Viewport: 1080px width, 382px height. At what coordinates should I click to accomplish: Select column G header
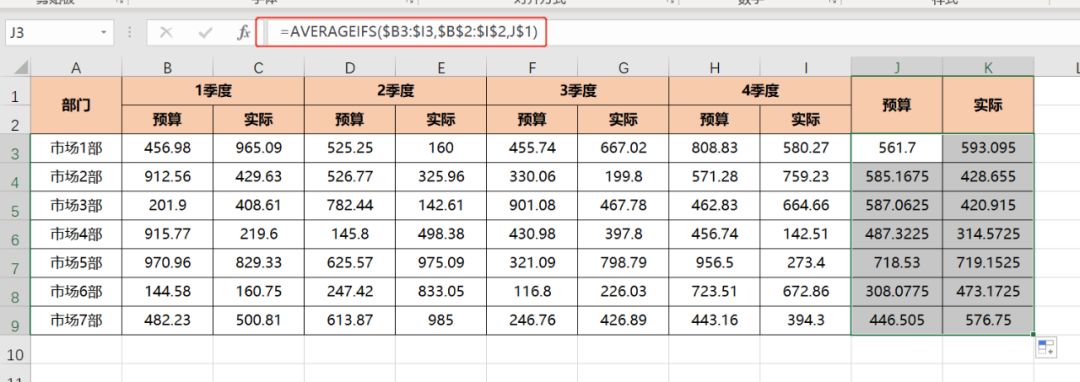click(623, 67)
